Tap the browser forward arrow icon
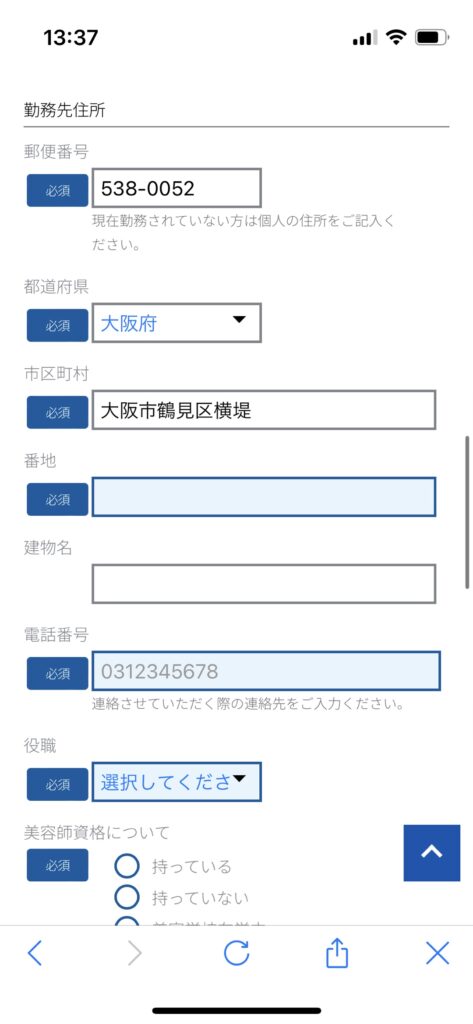 135,953
